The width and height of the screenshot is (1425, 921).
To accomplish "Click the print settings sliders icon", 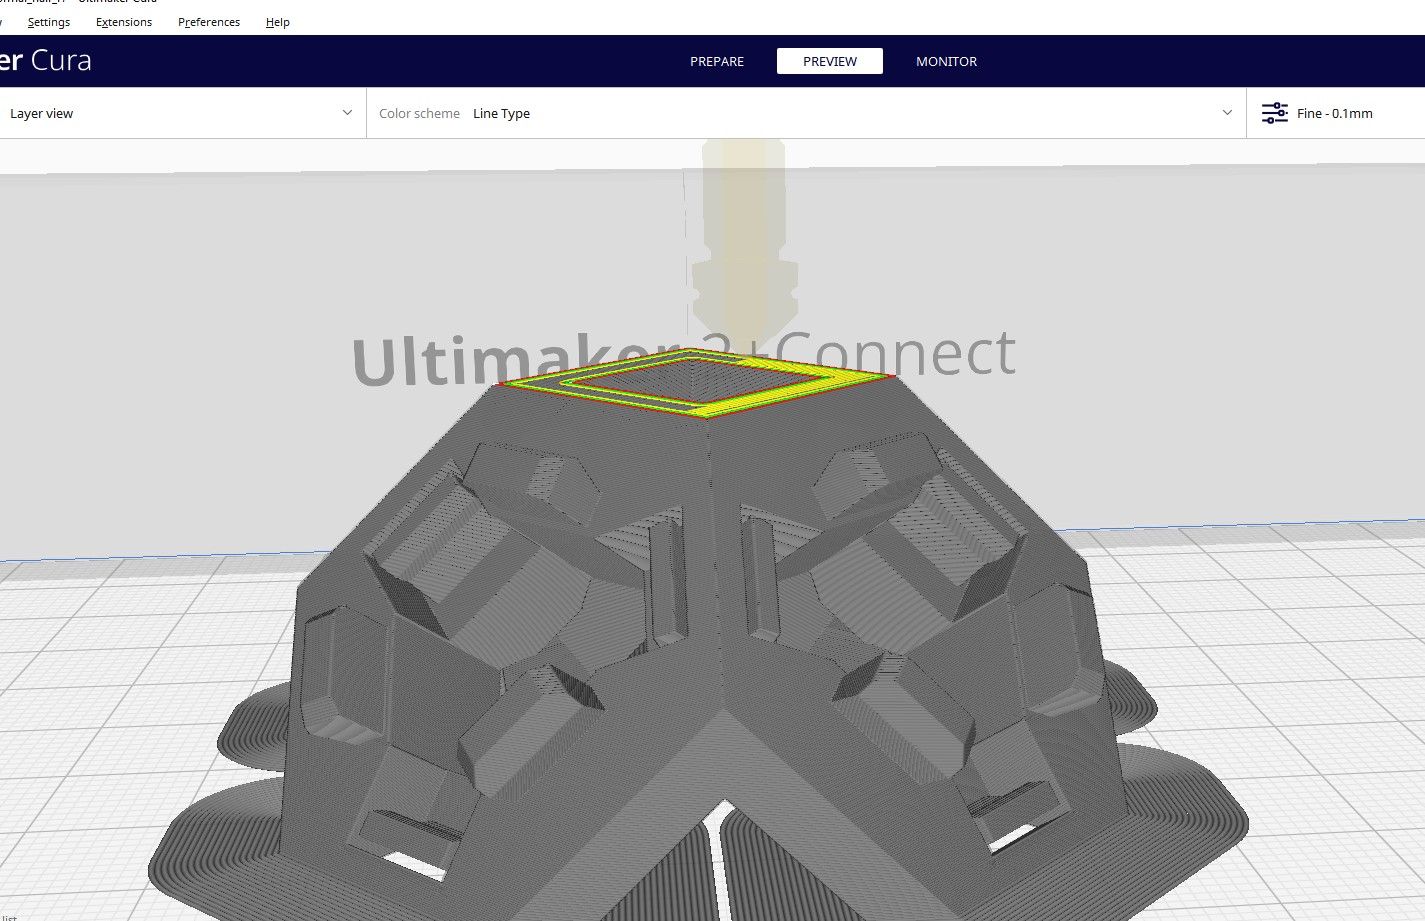I will click(x=1274, y=113).
